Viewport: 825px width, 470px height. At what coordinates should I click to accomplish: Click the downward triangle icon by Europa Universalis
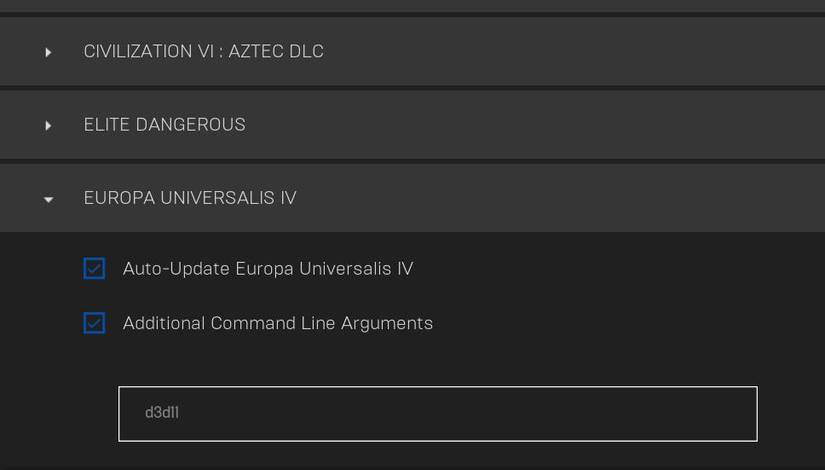[x=48, y=199]
